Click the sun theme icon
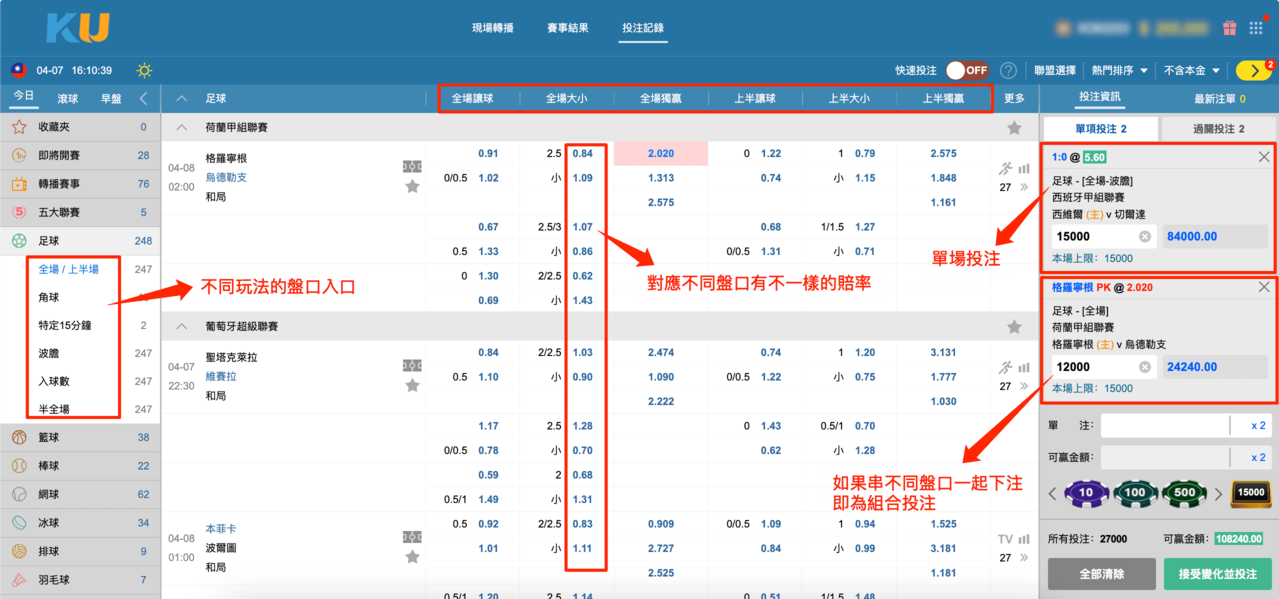The height and width of the screenshot is (599, 1279). point(145,71)
